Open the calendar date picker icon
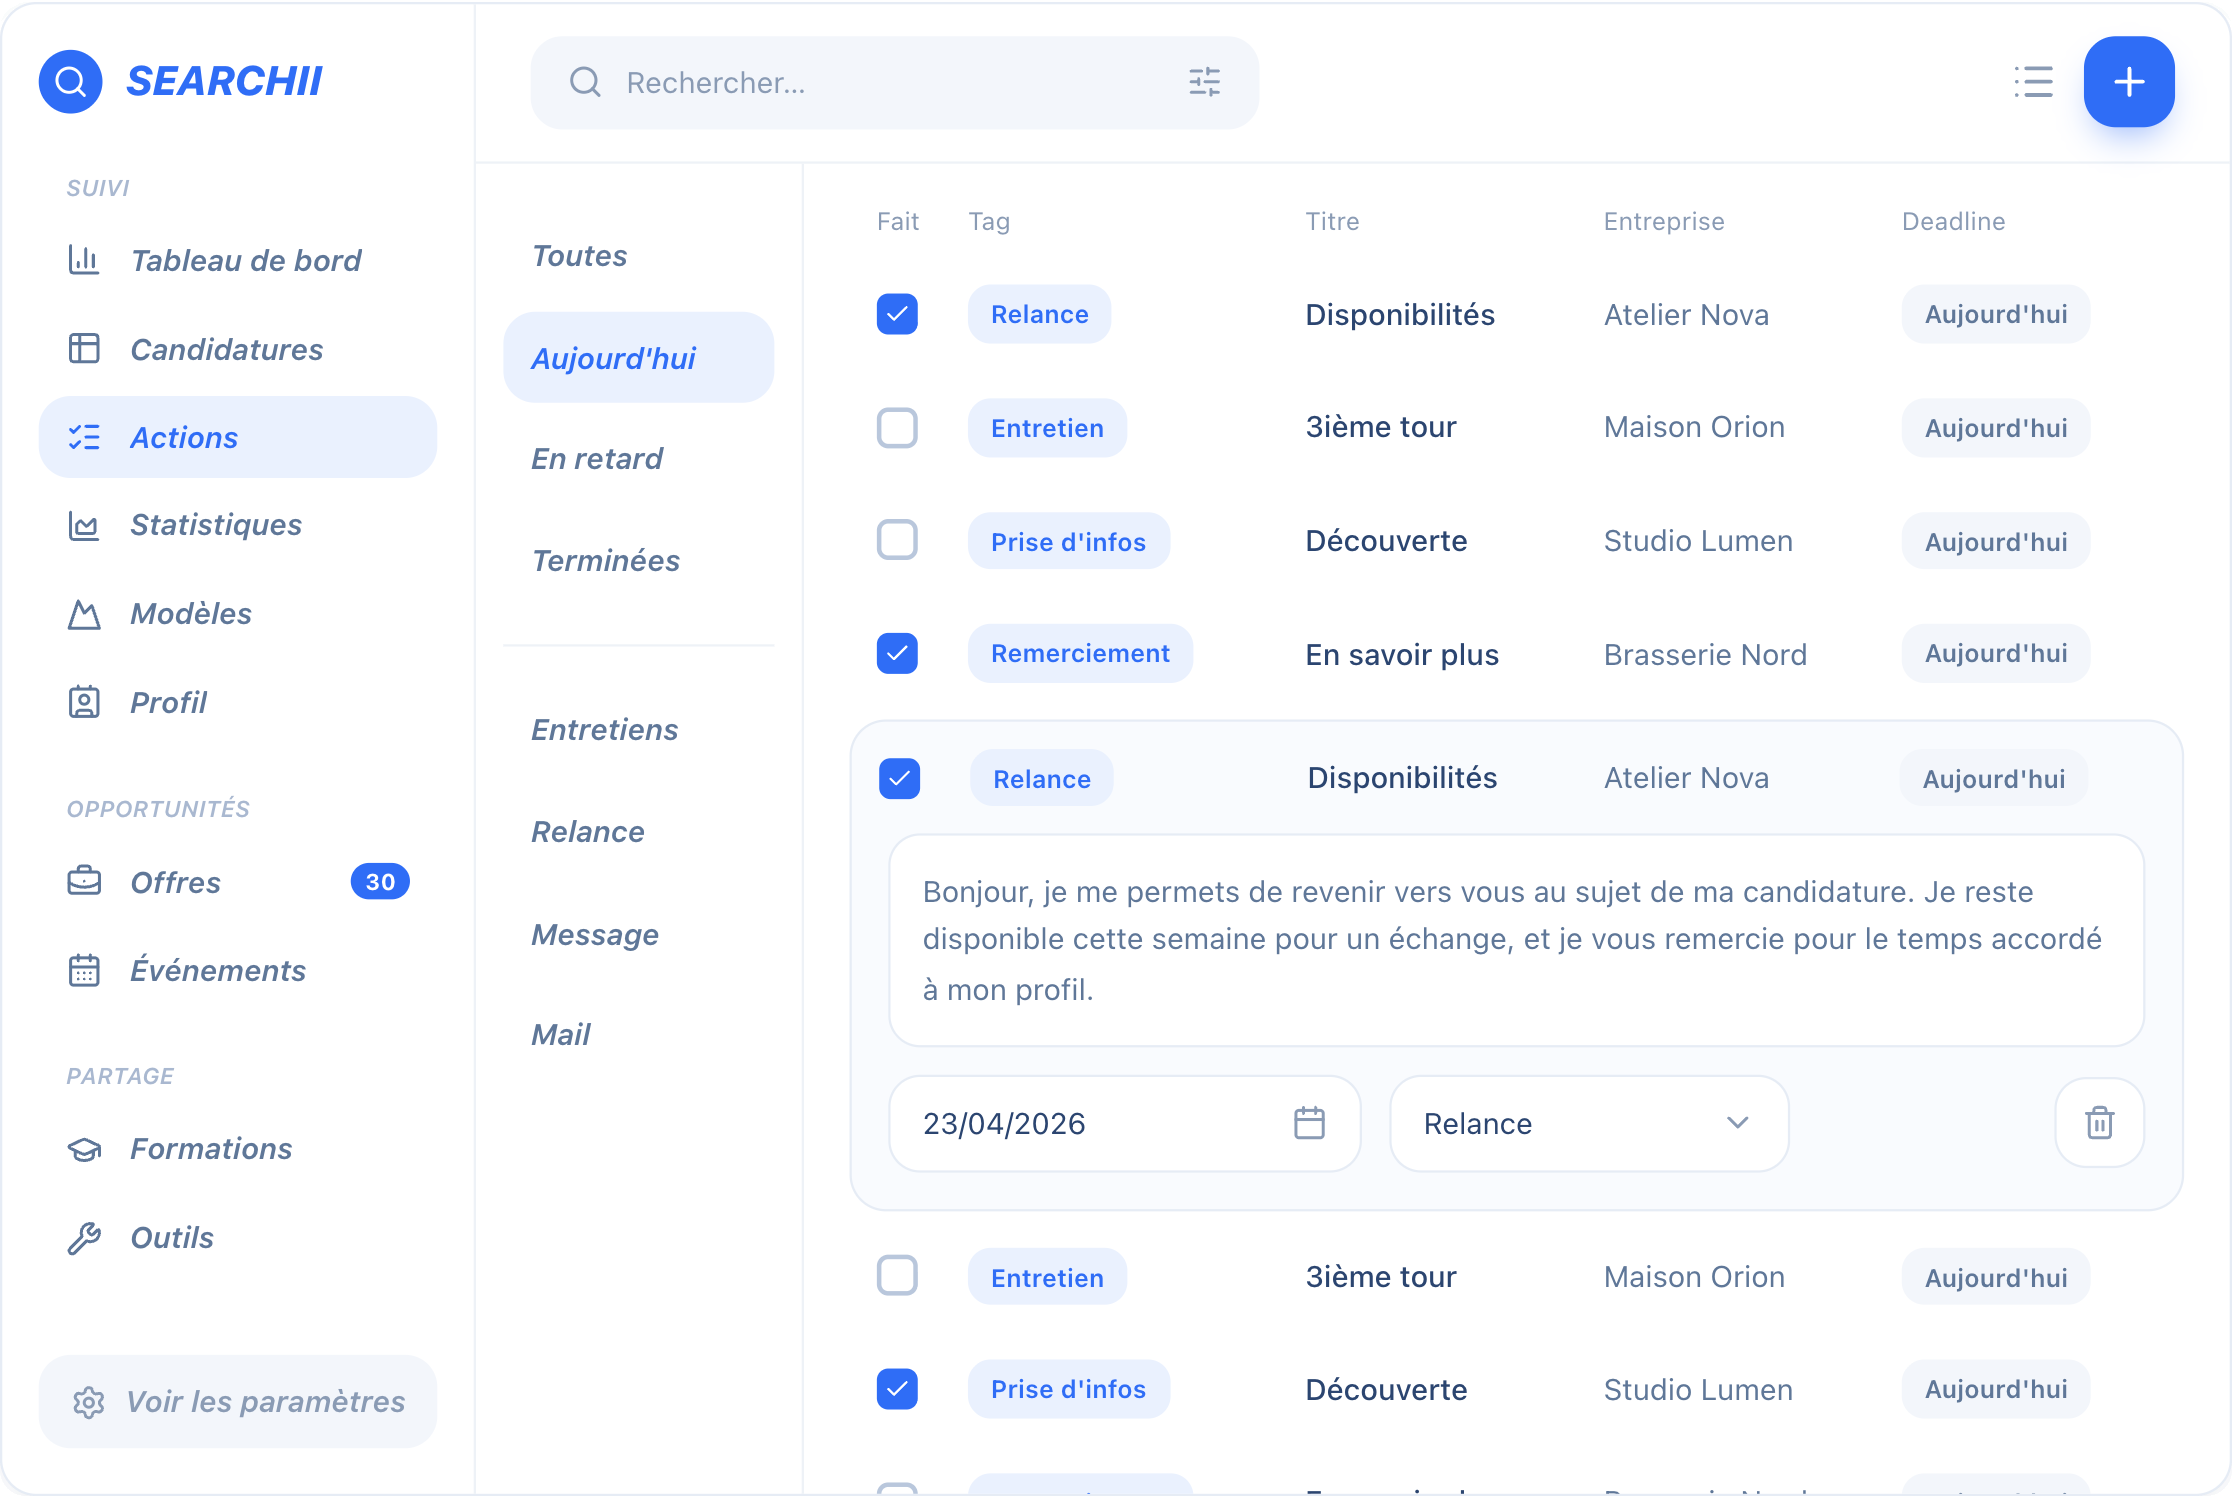 (x=1309, y=1123)
